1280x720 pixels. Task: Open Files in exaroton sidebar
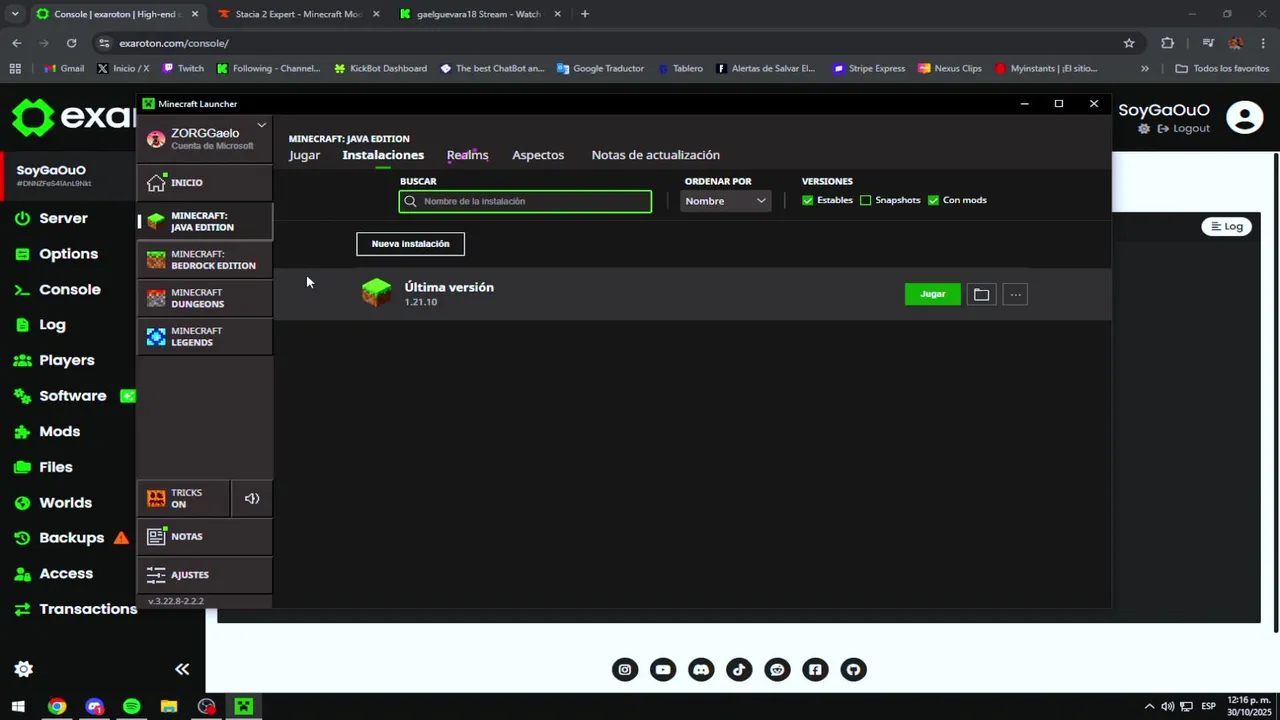(x=55, y=467)
